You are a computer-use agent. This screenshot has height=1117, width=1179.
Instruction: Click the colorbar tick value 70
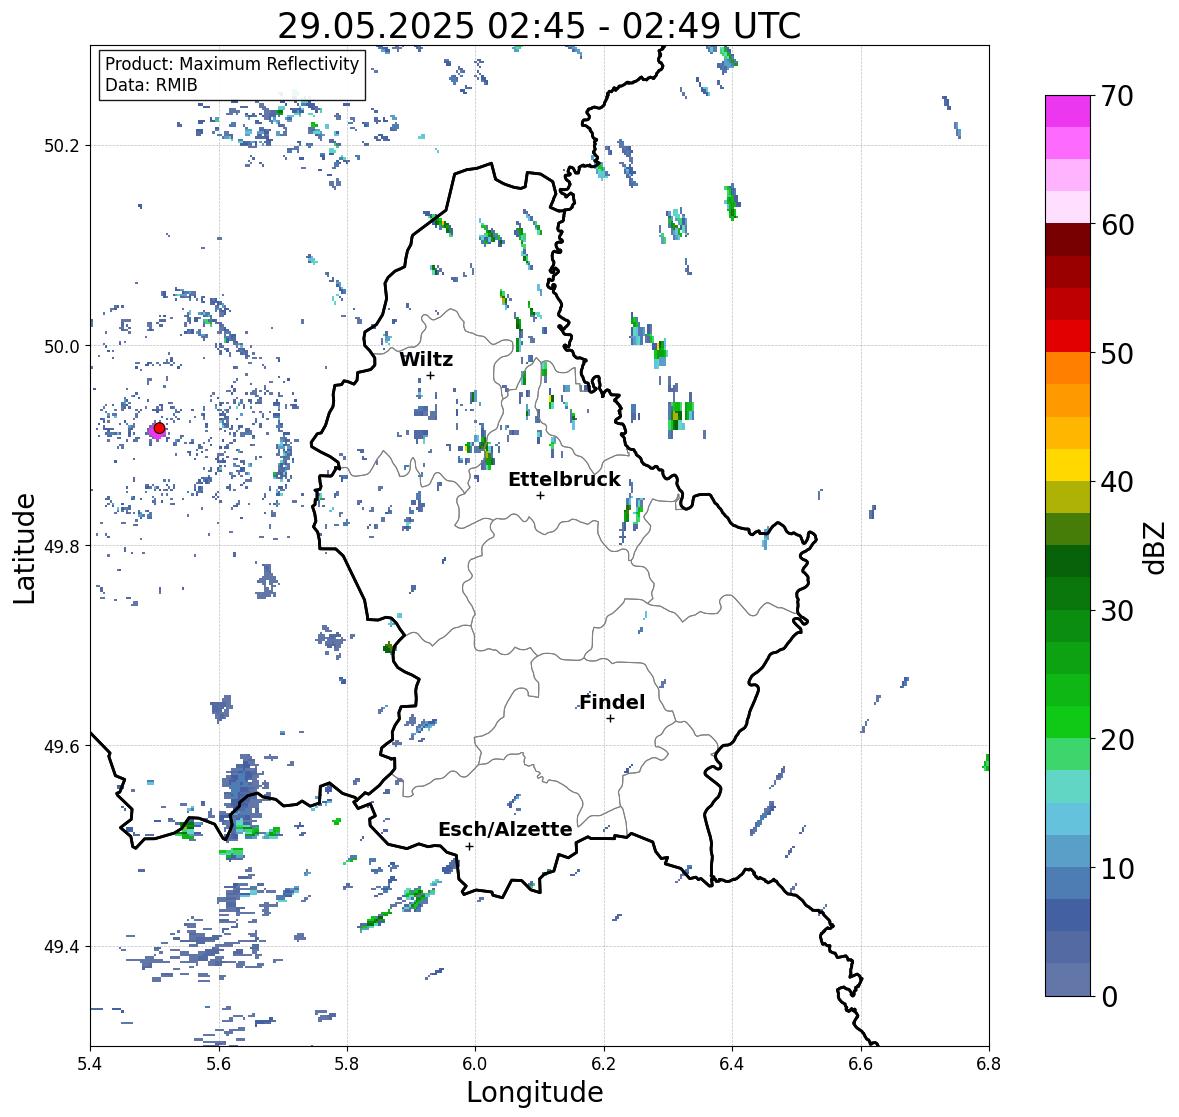click(x=1117, y=96)
